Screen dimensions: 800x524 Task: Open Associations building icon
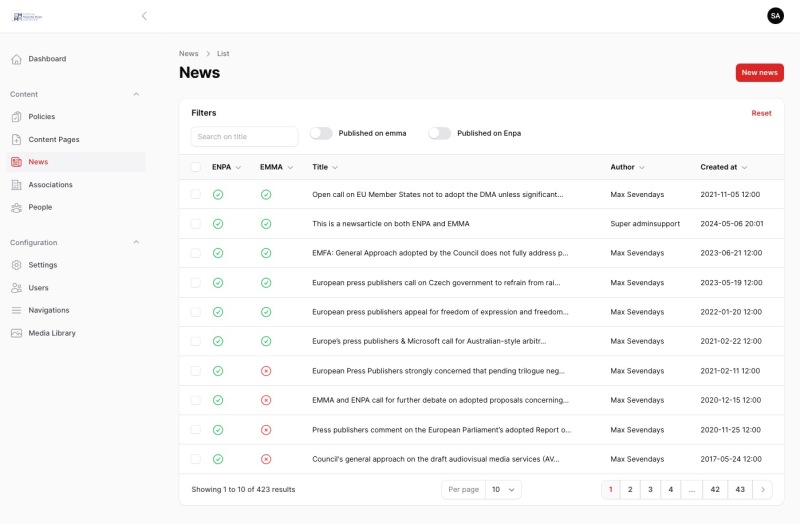pyautogui.click(x=16, y=185)
